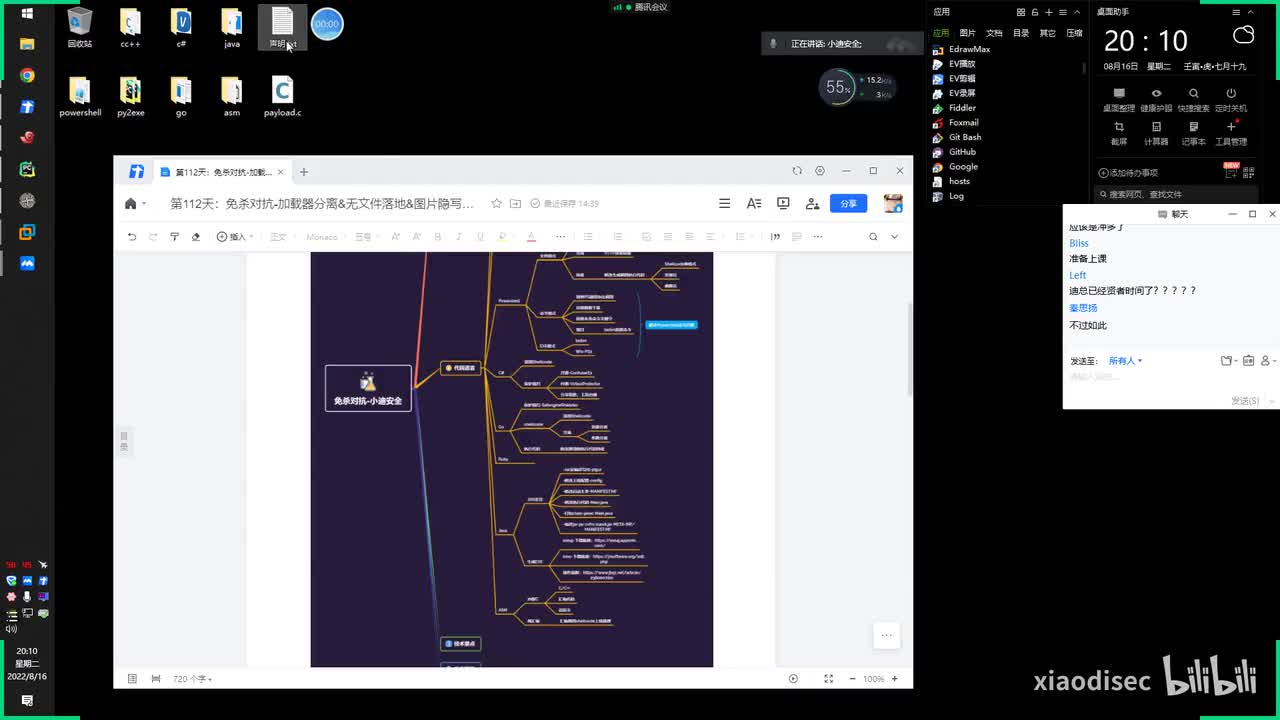This screenshot has height=720, width=1280.
Task: Open the 定时关机 scheduled shutdown tool
Action: tap(1231, 99)
